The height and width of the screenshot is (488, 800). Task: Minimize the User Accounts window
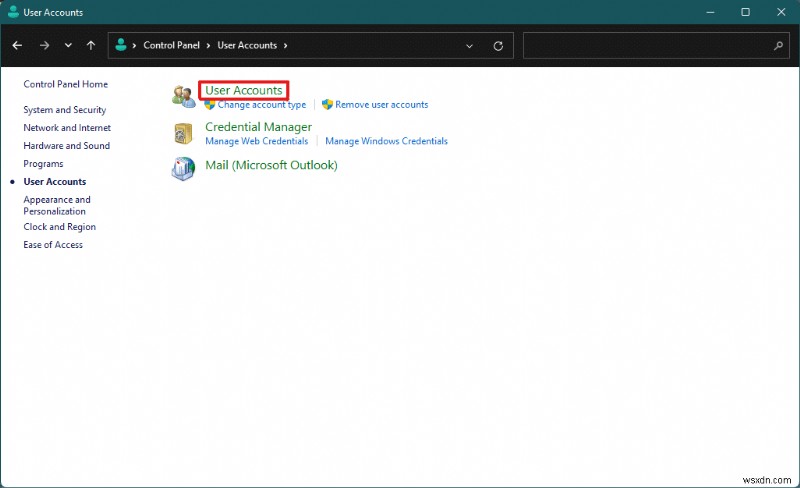click(x=710, y=12)
